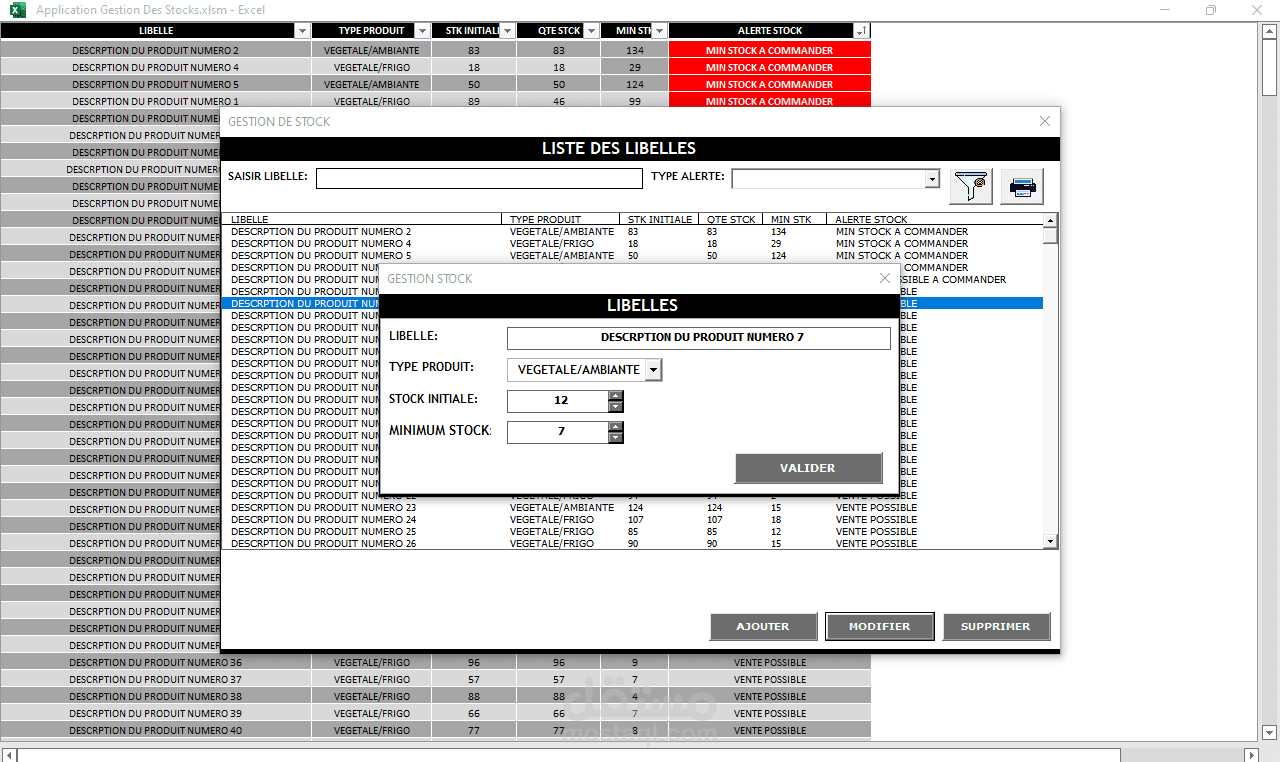Image resolution: width=1280 pixels, height=762 pixels.
Task: Decrease MINIMUM STOCK with down spinner
Action: (616, 437)
